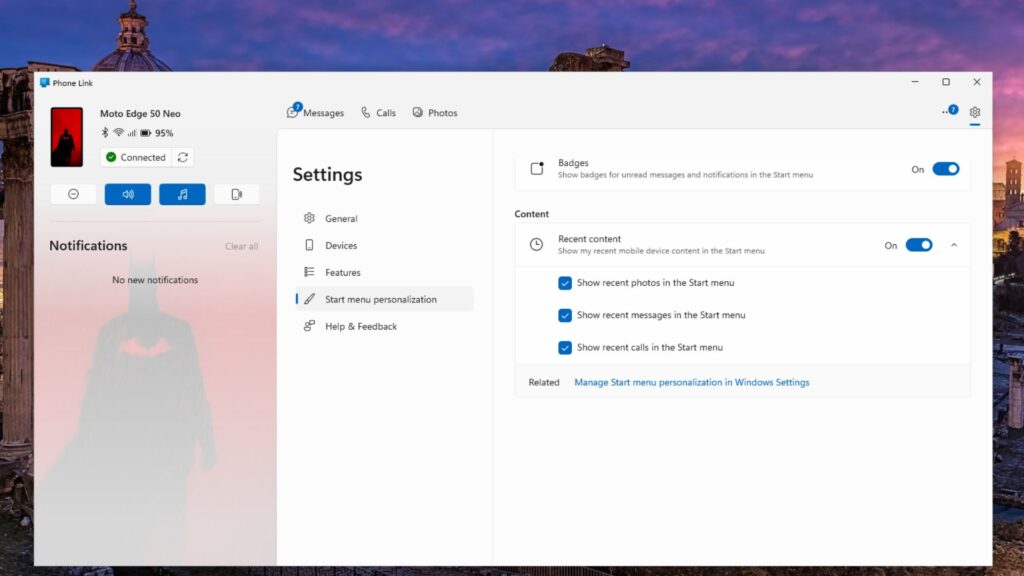Select the Do Not Disturb icon

coord(73,193)
